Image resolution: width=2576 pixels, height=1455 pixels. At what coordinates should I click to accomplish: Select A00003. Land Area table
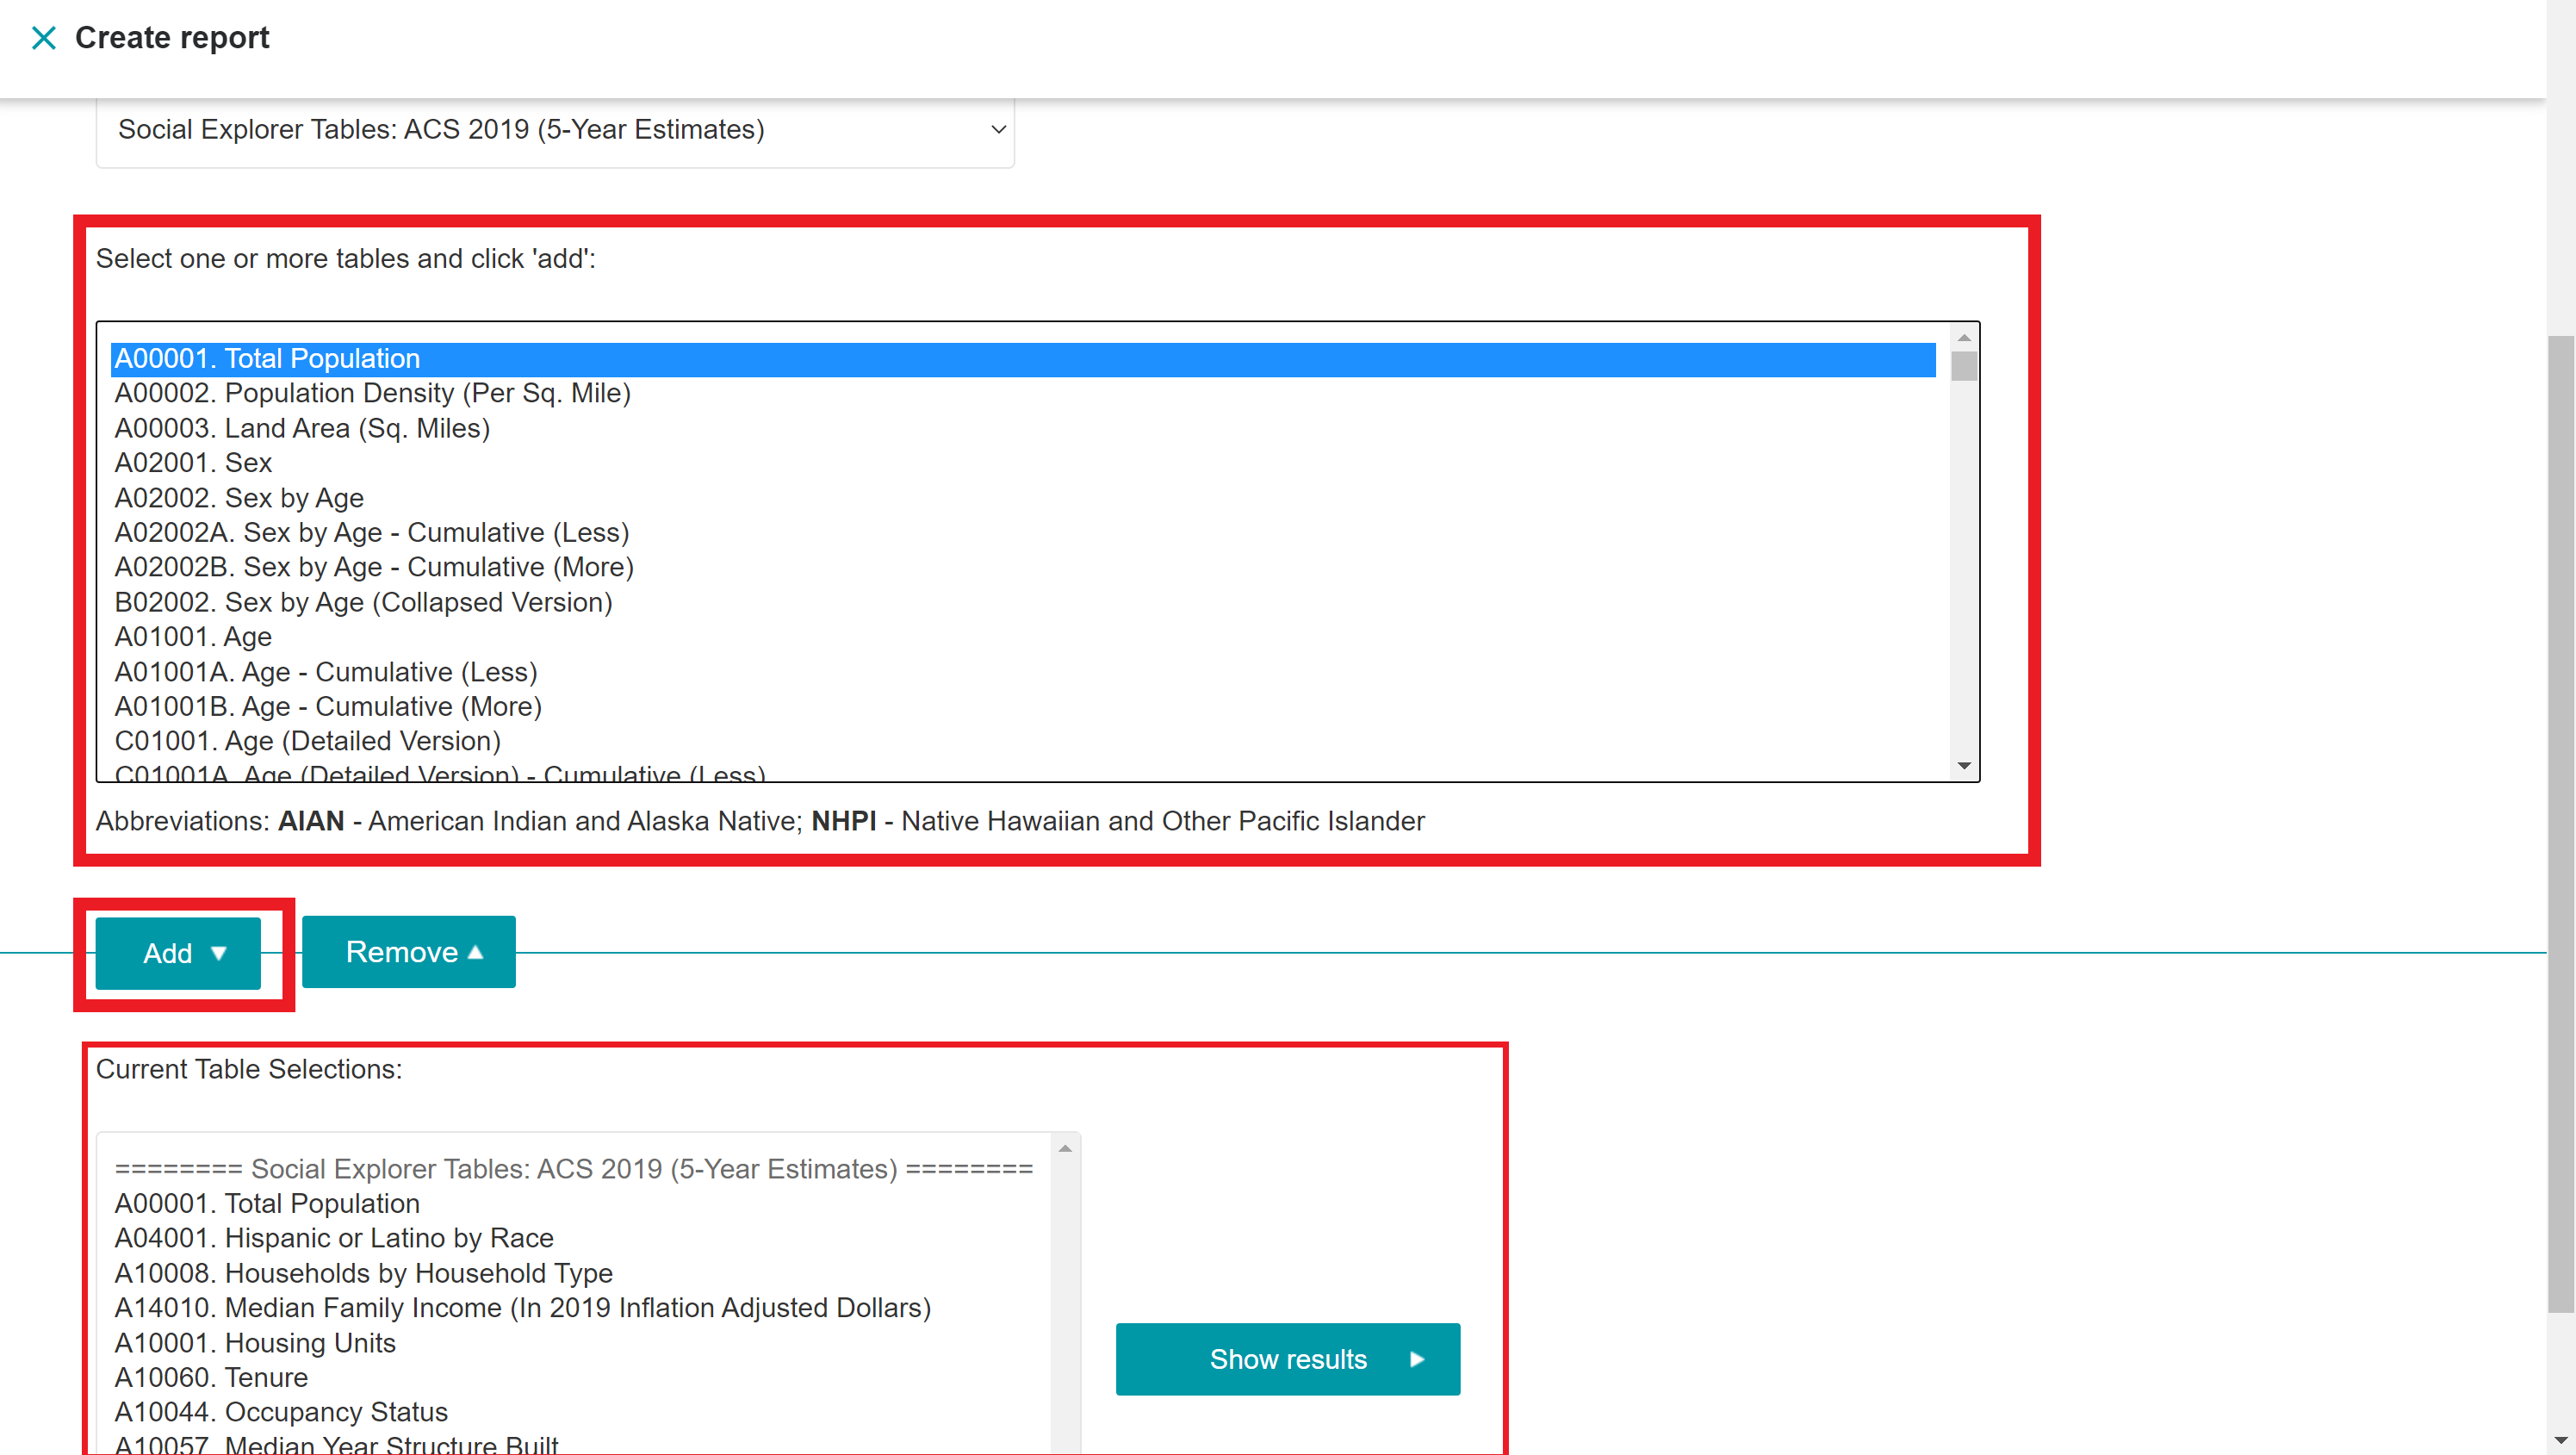(x=302, y=428)
